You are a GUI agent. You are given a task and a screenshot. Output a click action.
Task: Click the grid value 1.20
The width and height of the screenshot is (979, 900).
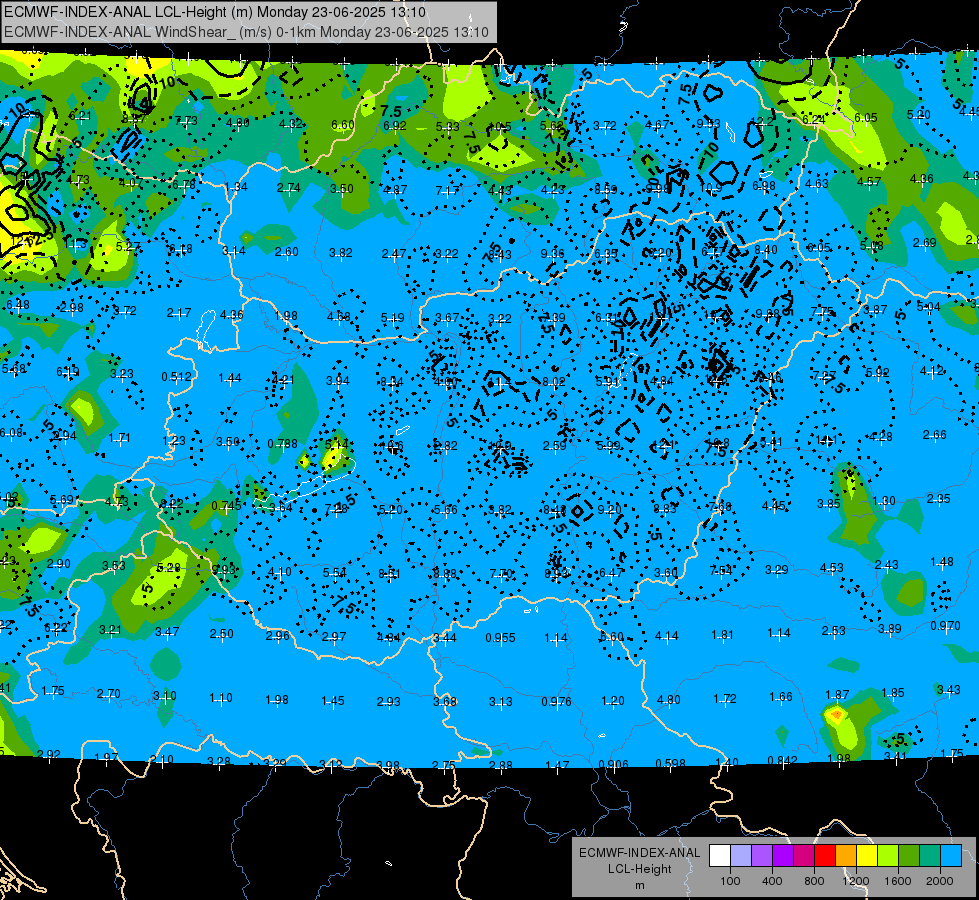(612, 701)
